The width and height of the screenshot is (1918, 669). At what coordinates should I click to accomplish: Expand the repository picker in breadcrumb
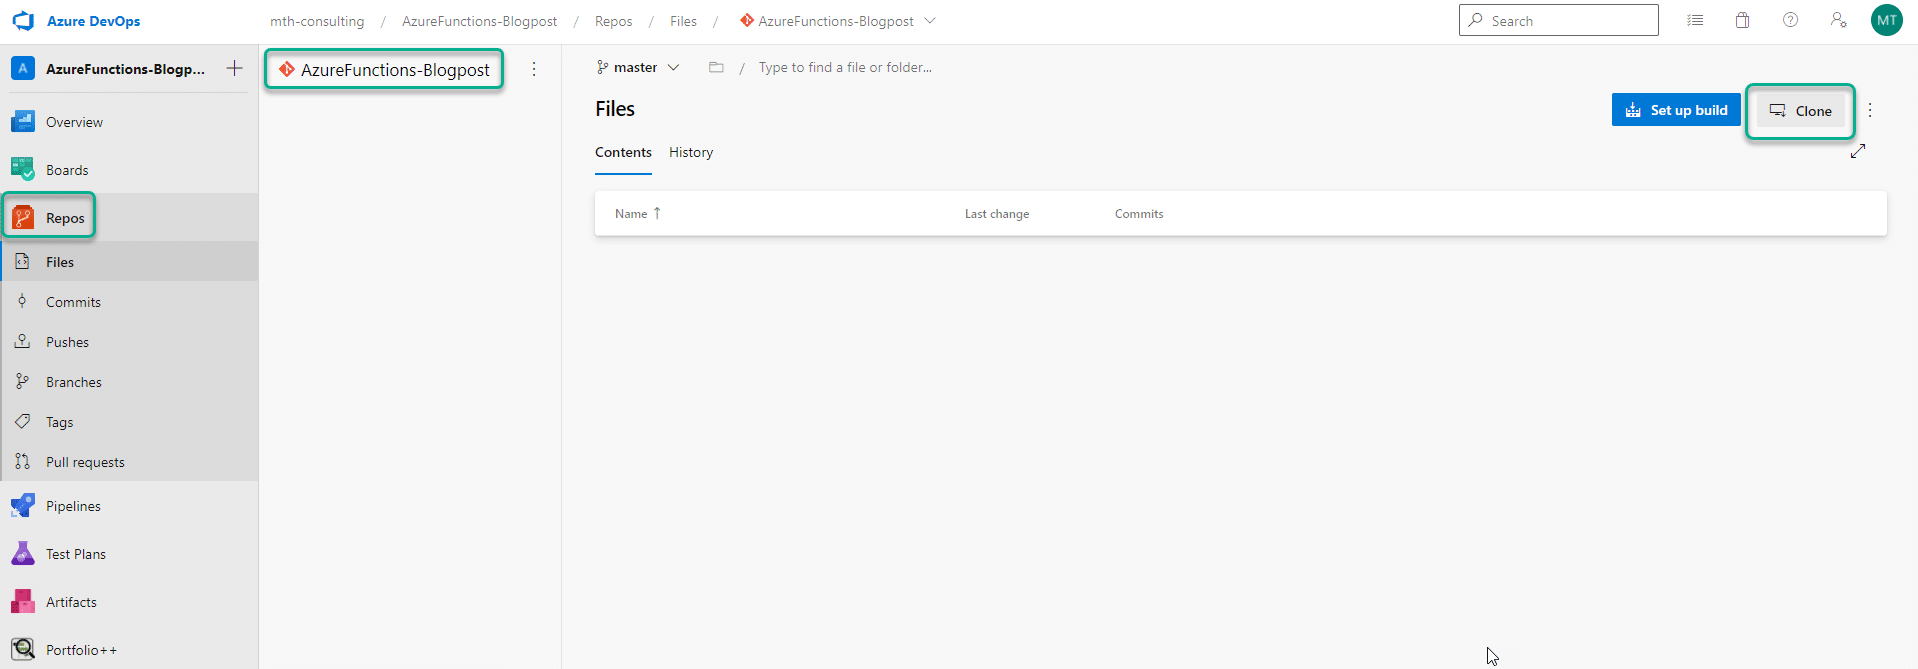[x=930, y=21]
